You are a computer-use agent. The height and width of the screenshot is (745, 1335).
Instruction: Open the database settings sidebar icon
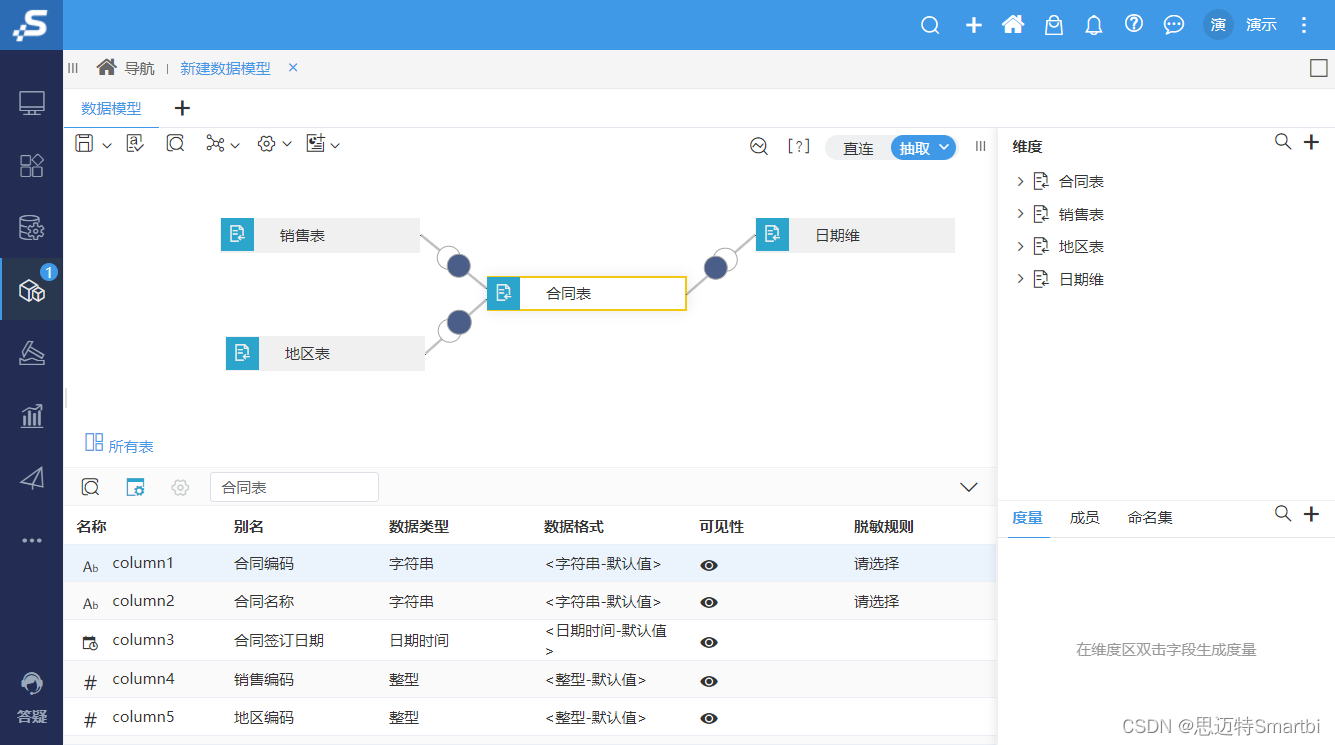(32, 228)
